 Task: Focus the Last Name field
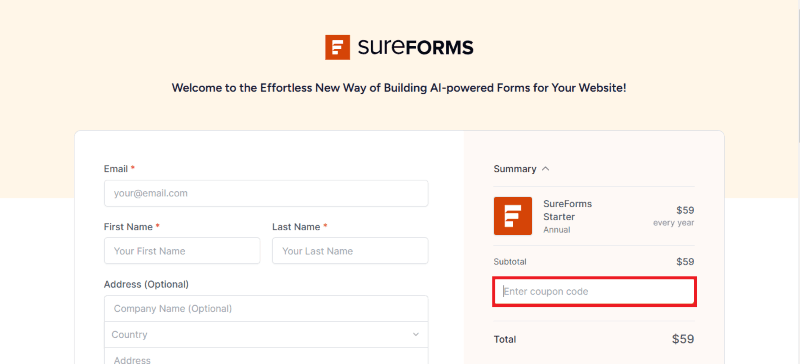tap(350, 251)
